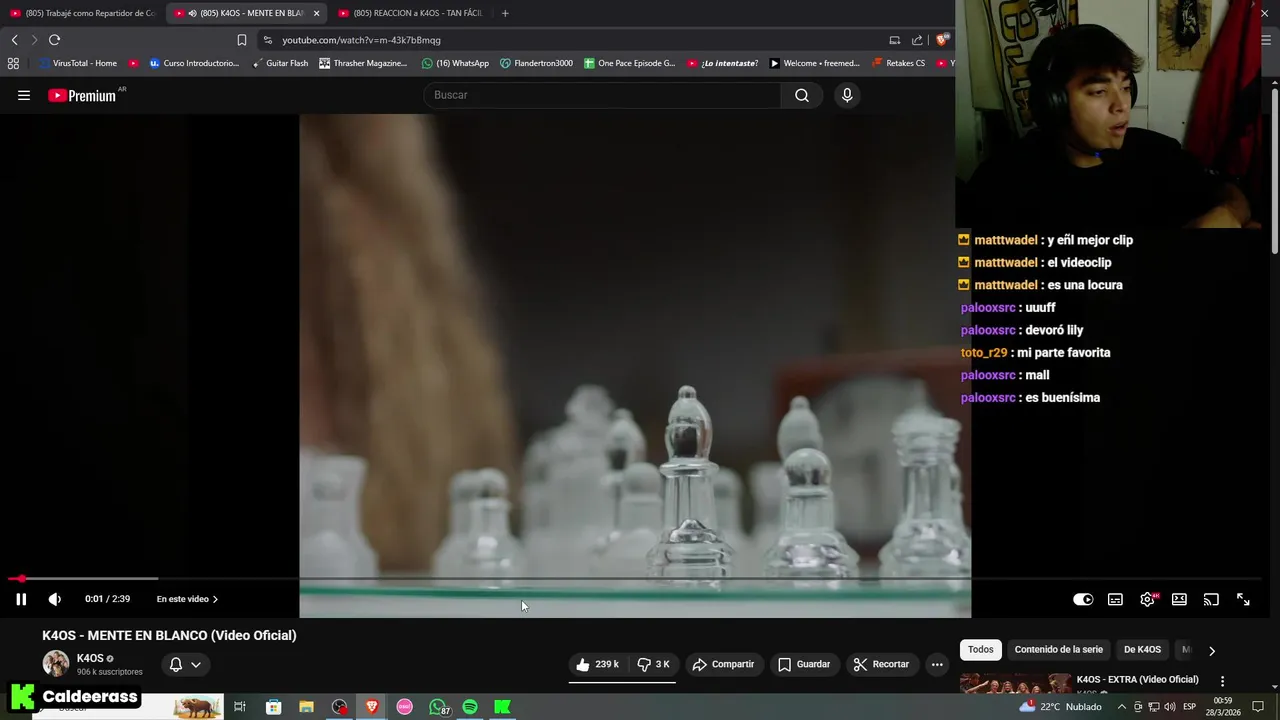
Task: Go to YouTube Premium home logo
Action: (82, 95)
